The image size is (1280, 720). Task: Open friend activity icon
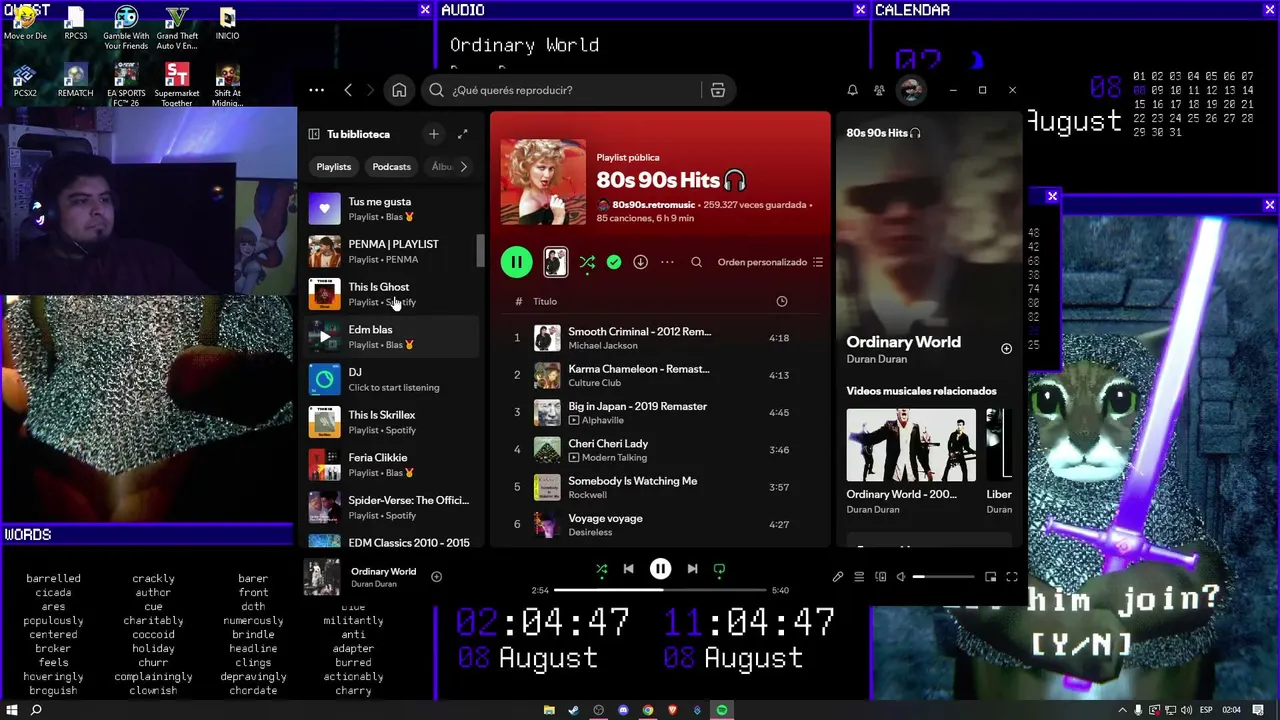879,90
